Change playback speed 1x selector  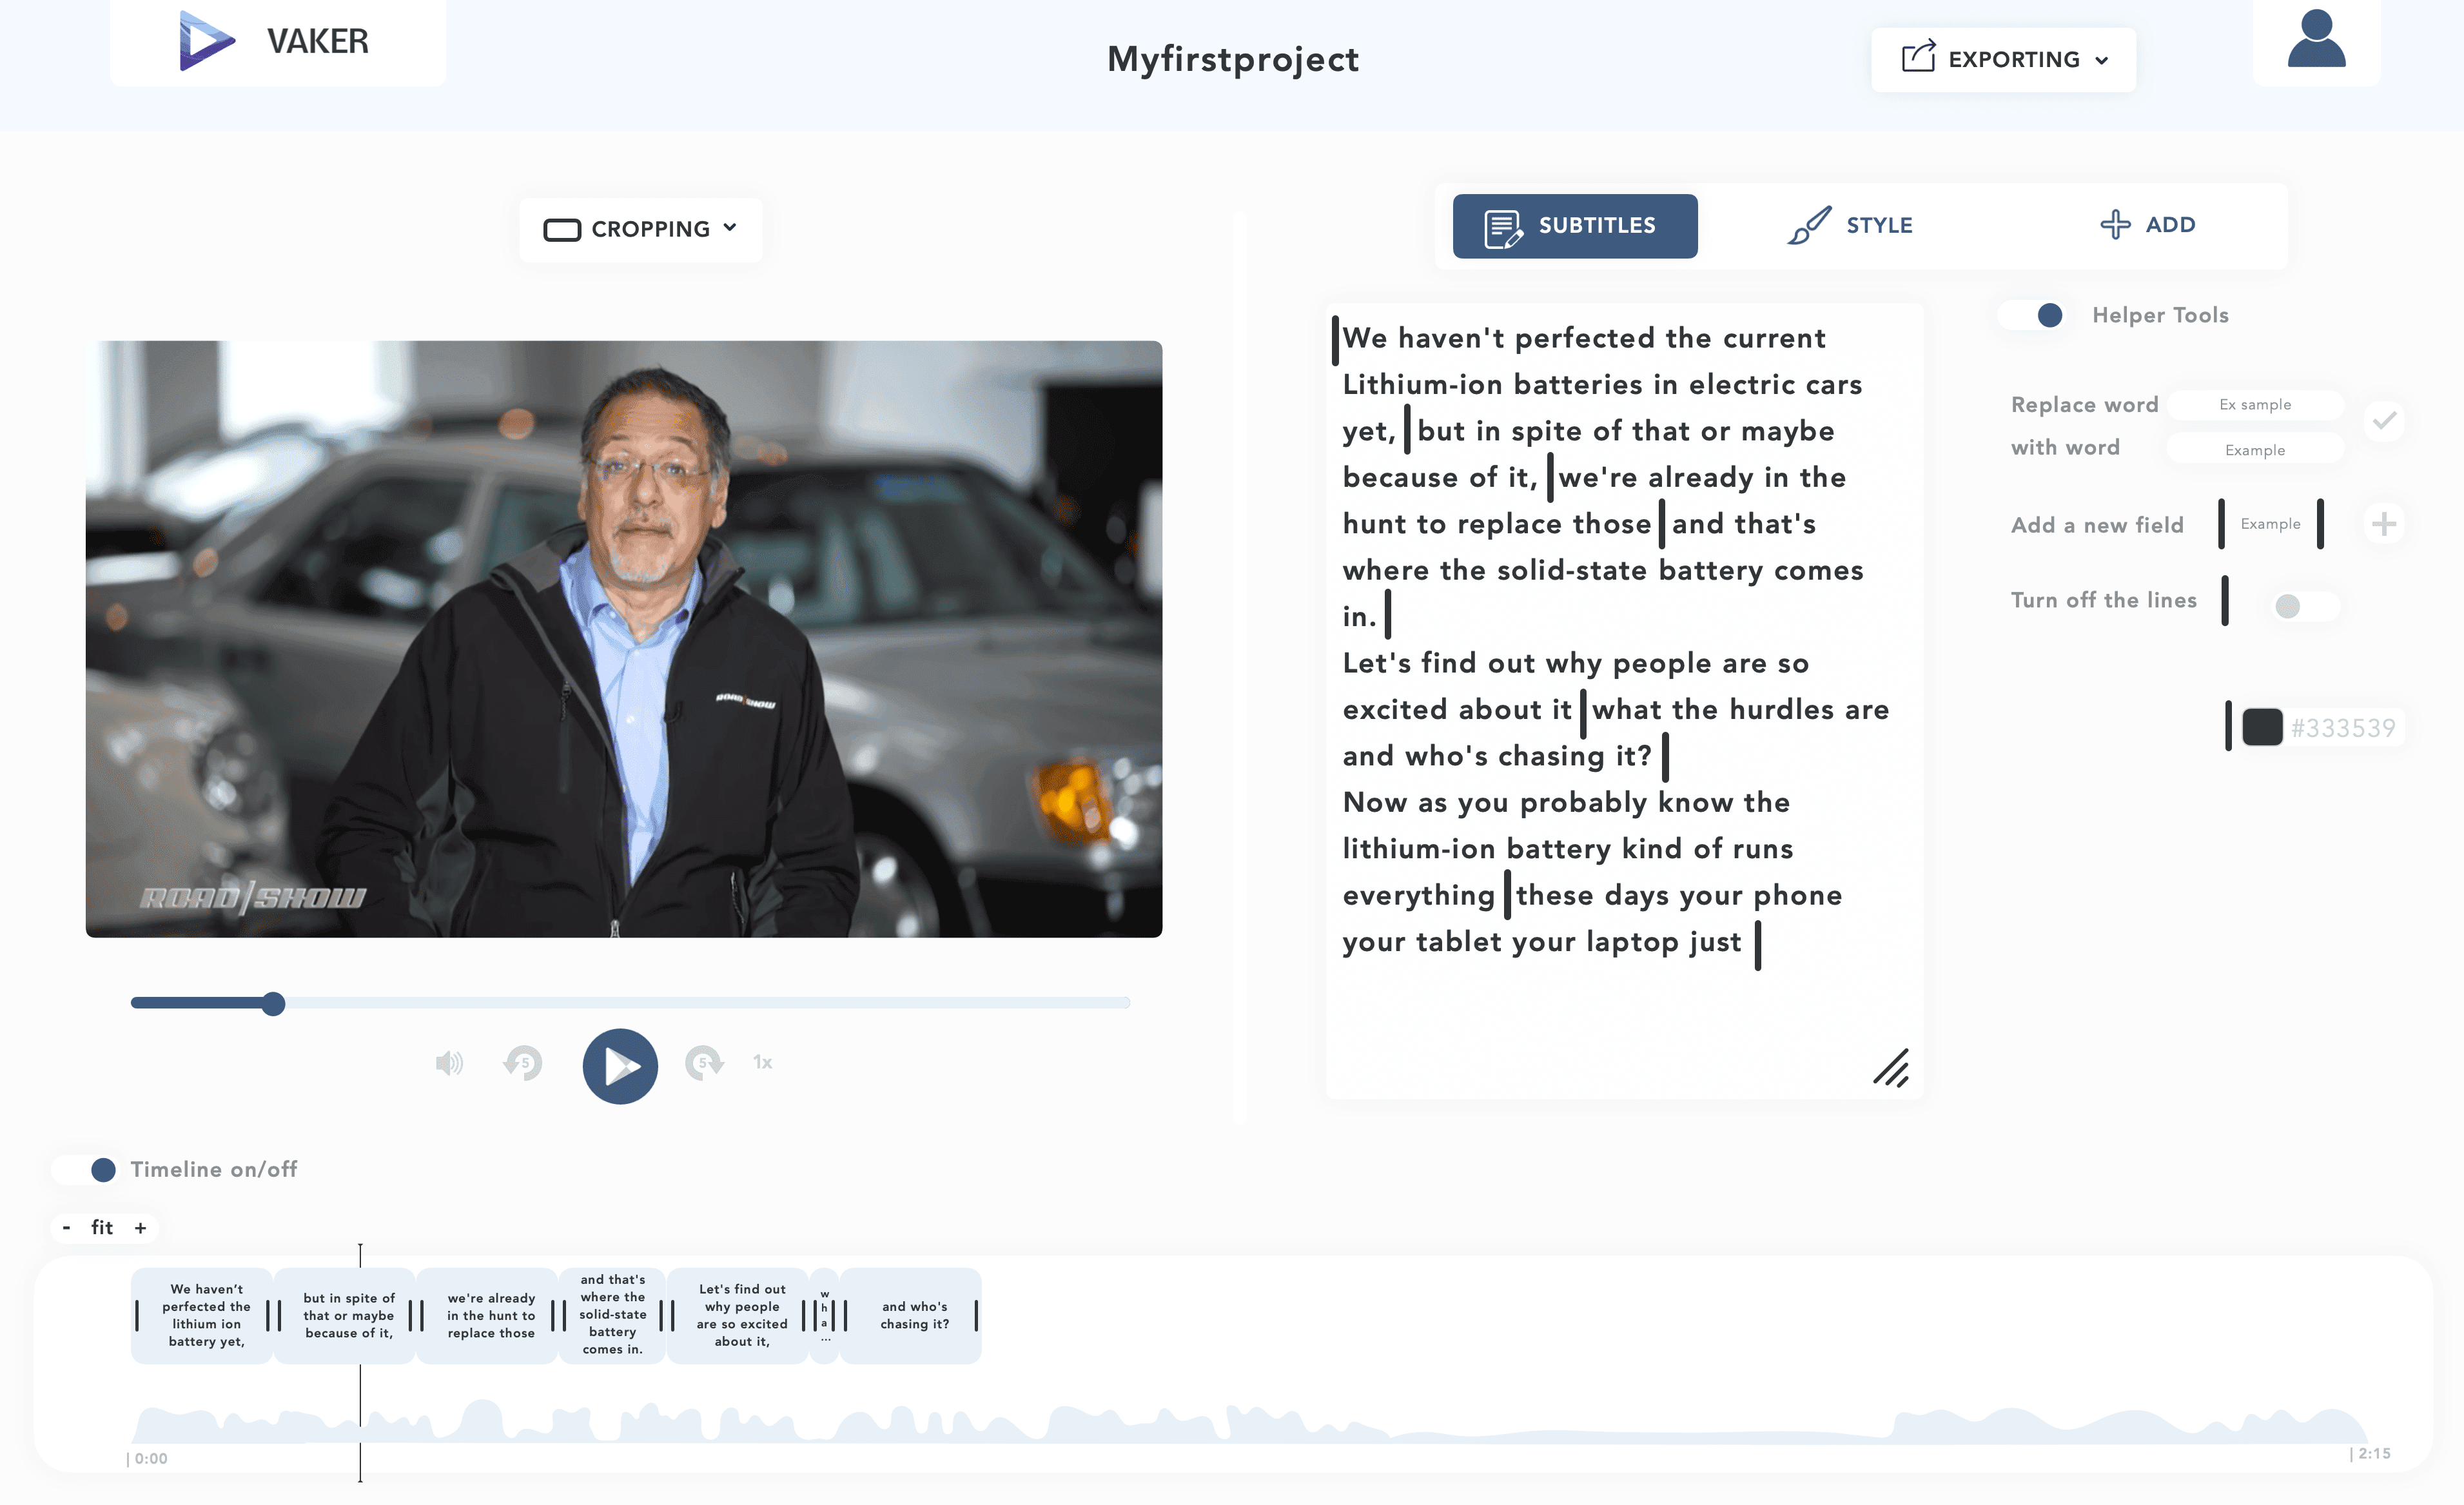click(763, 1063)
